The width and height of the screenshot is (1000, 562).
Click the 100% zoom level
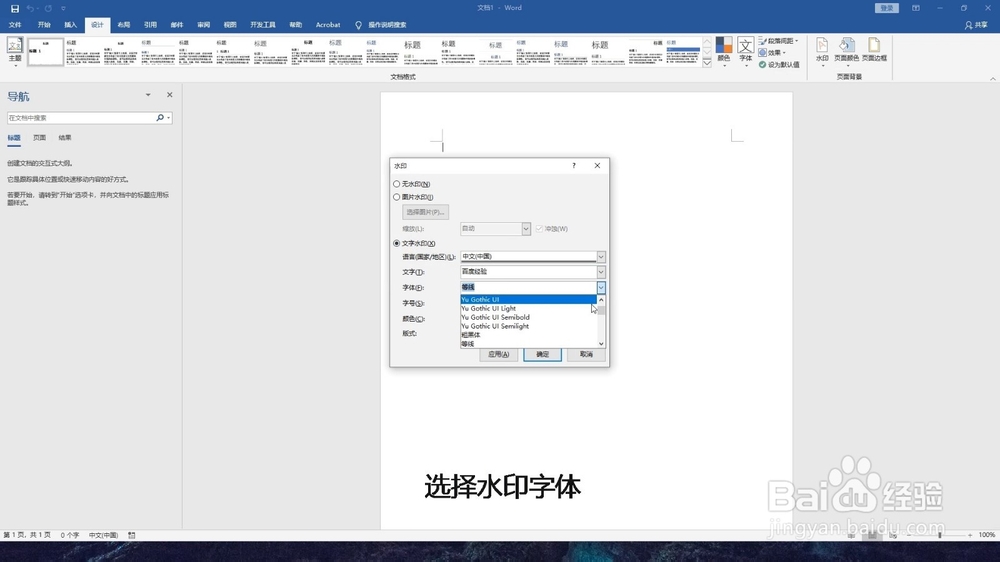click(987, 535)
